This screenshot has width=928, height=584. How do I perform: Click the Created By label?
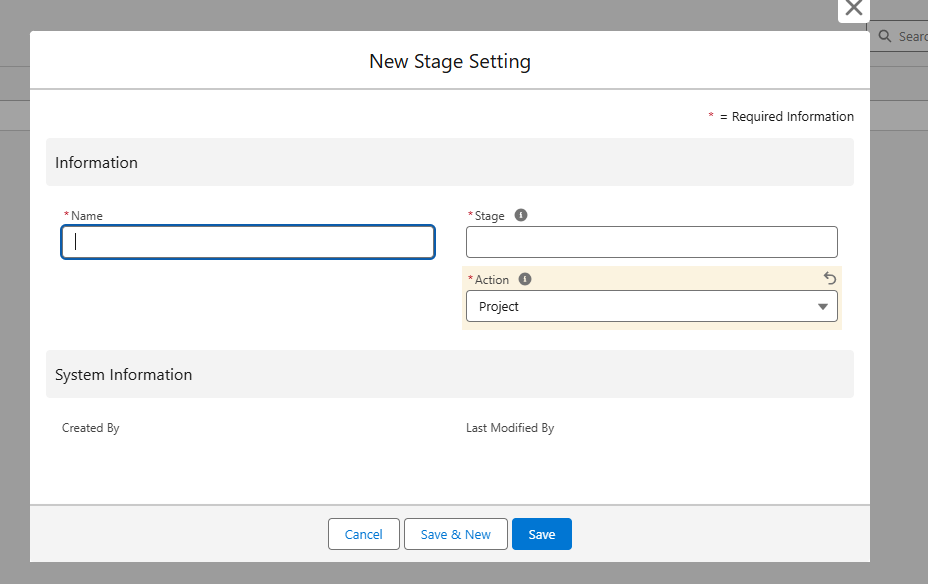tap(91, 427)
